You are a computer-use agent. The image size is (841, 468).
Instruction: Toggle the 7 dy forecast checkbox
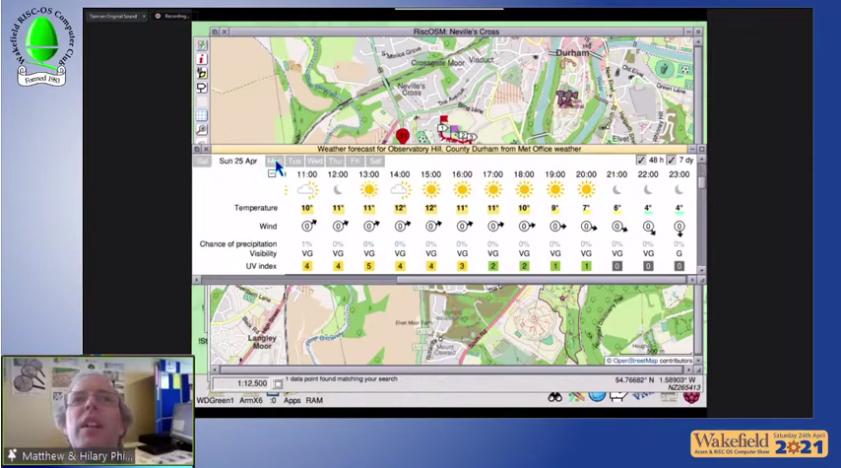[x=672, y=160]
